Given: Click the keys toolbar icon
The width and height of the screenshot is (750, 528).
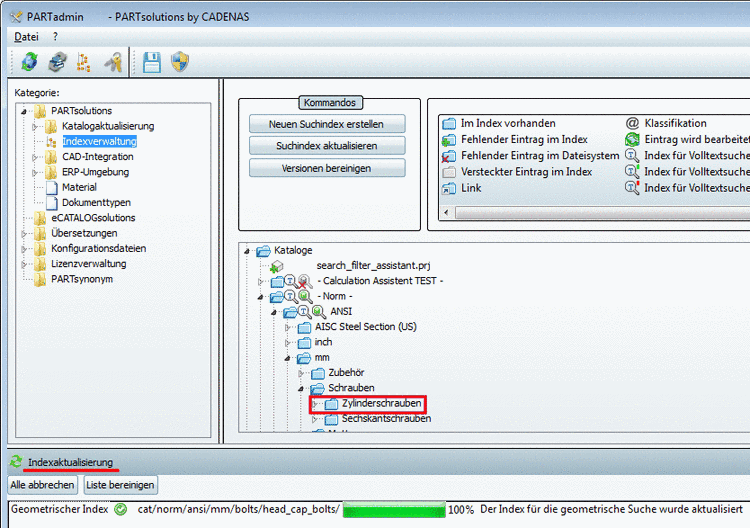Looking at the screenshot, I should [114, 62].
